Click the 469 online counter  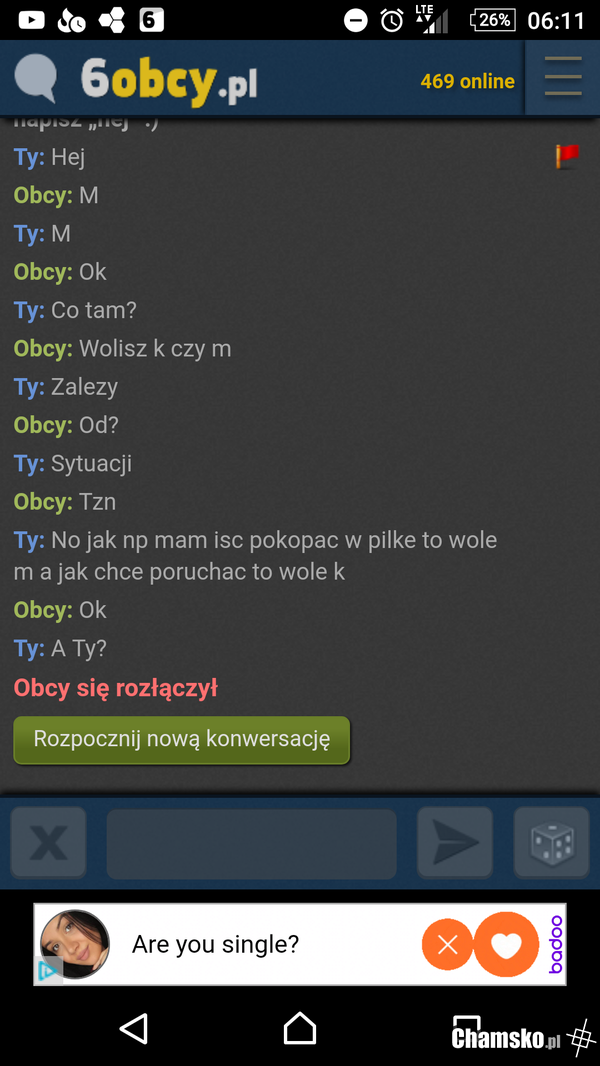tap(467, 82)
